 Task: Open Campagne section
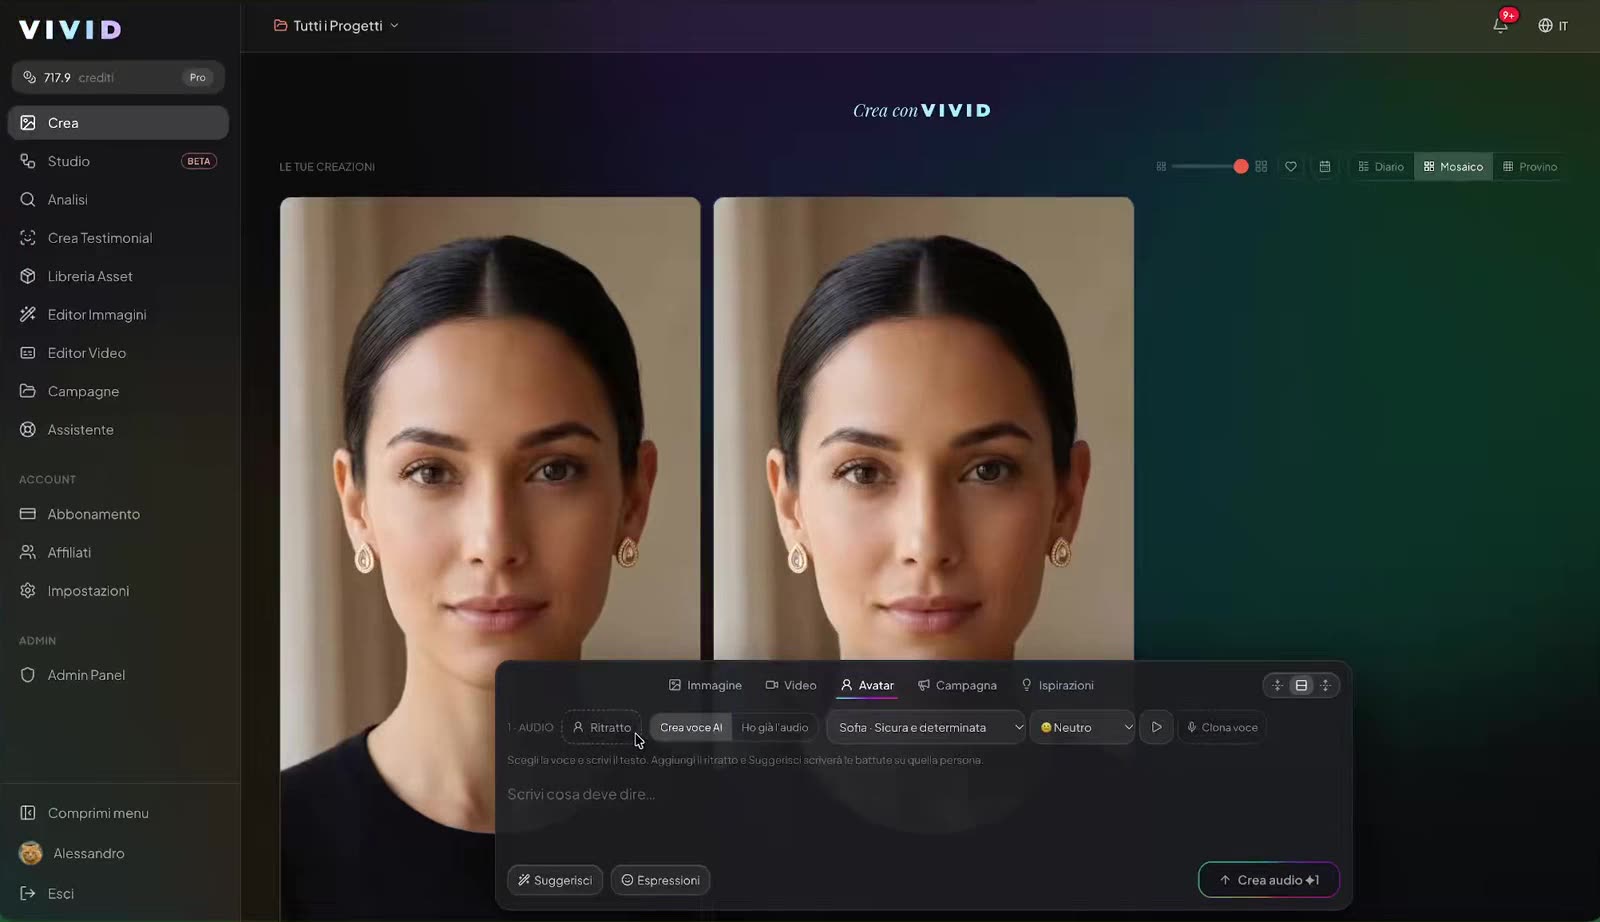[x=118, y=391]
